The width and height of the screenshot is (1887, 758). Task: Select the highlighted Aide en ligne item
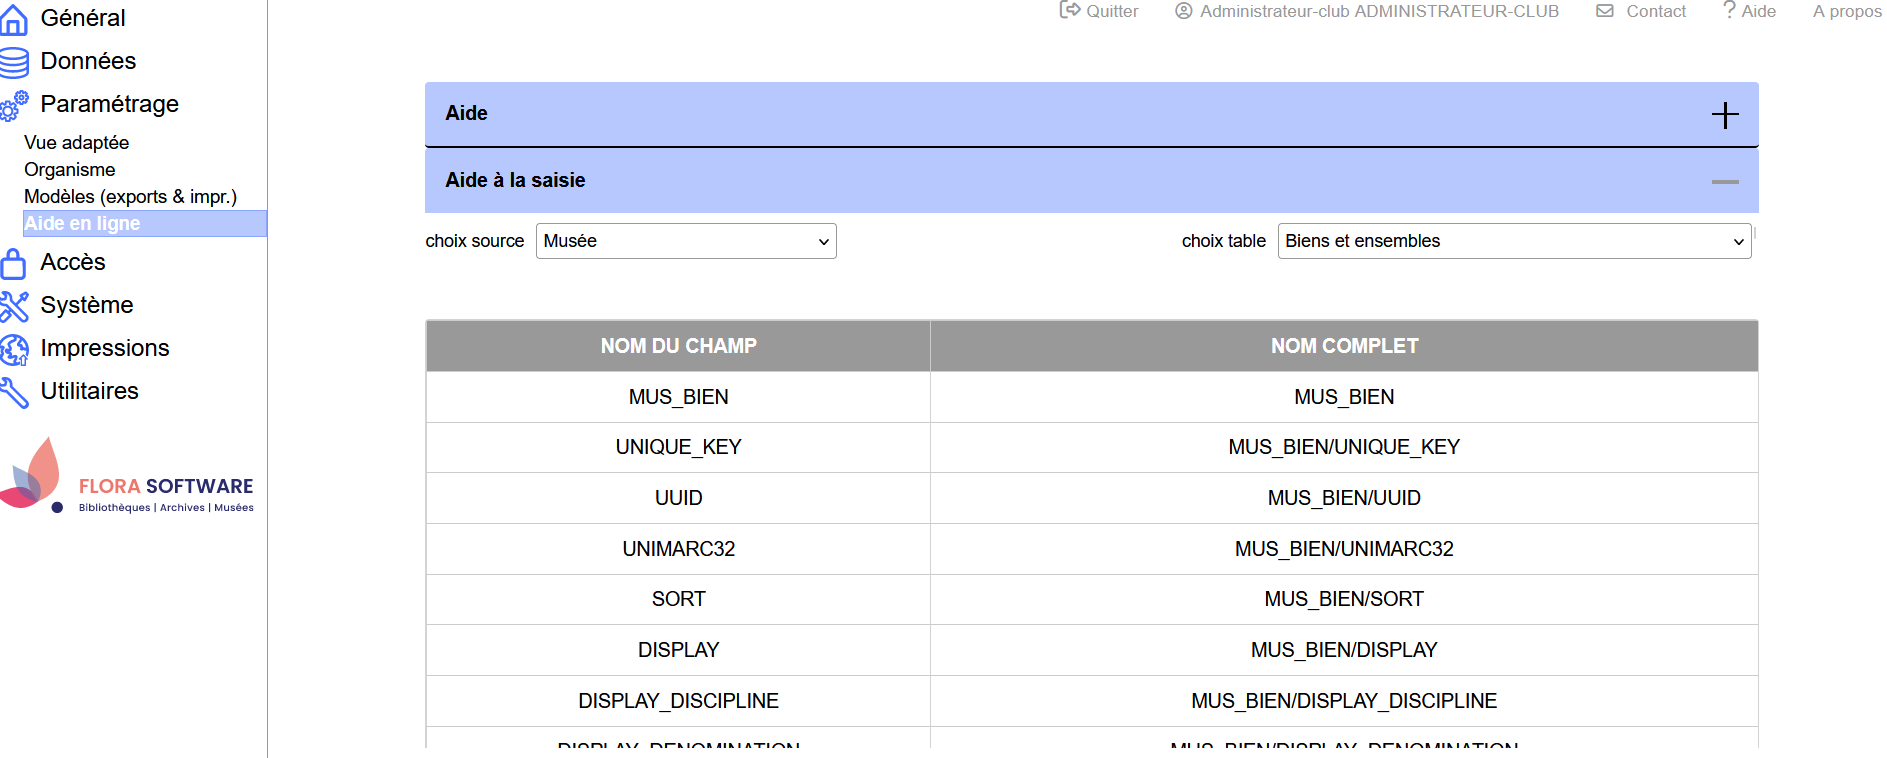click(82, 224)
